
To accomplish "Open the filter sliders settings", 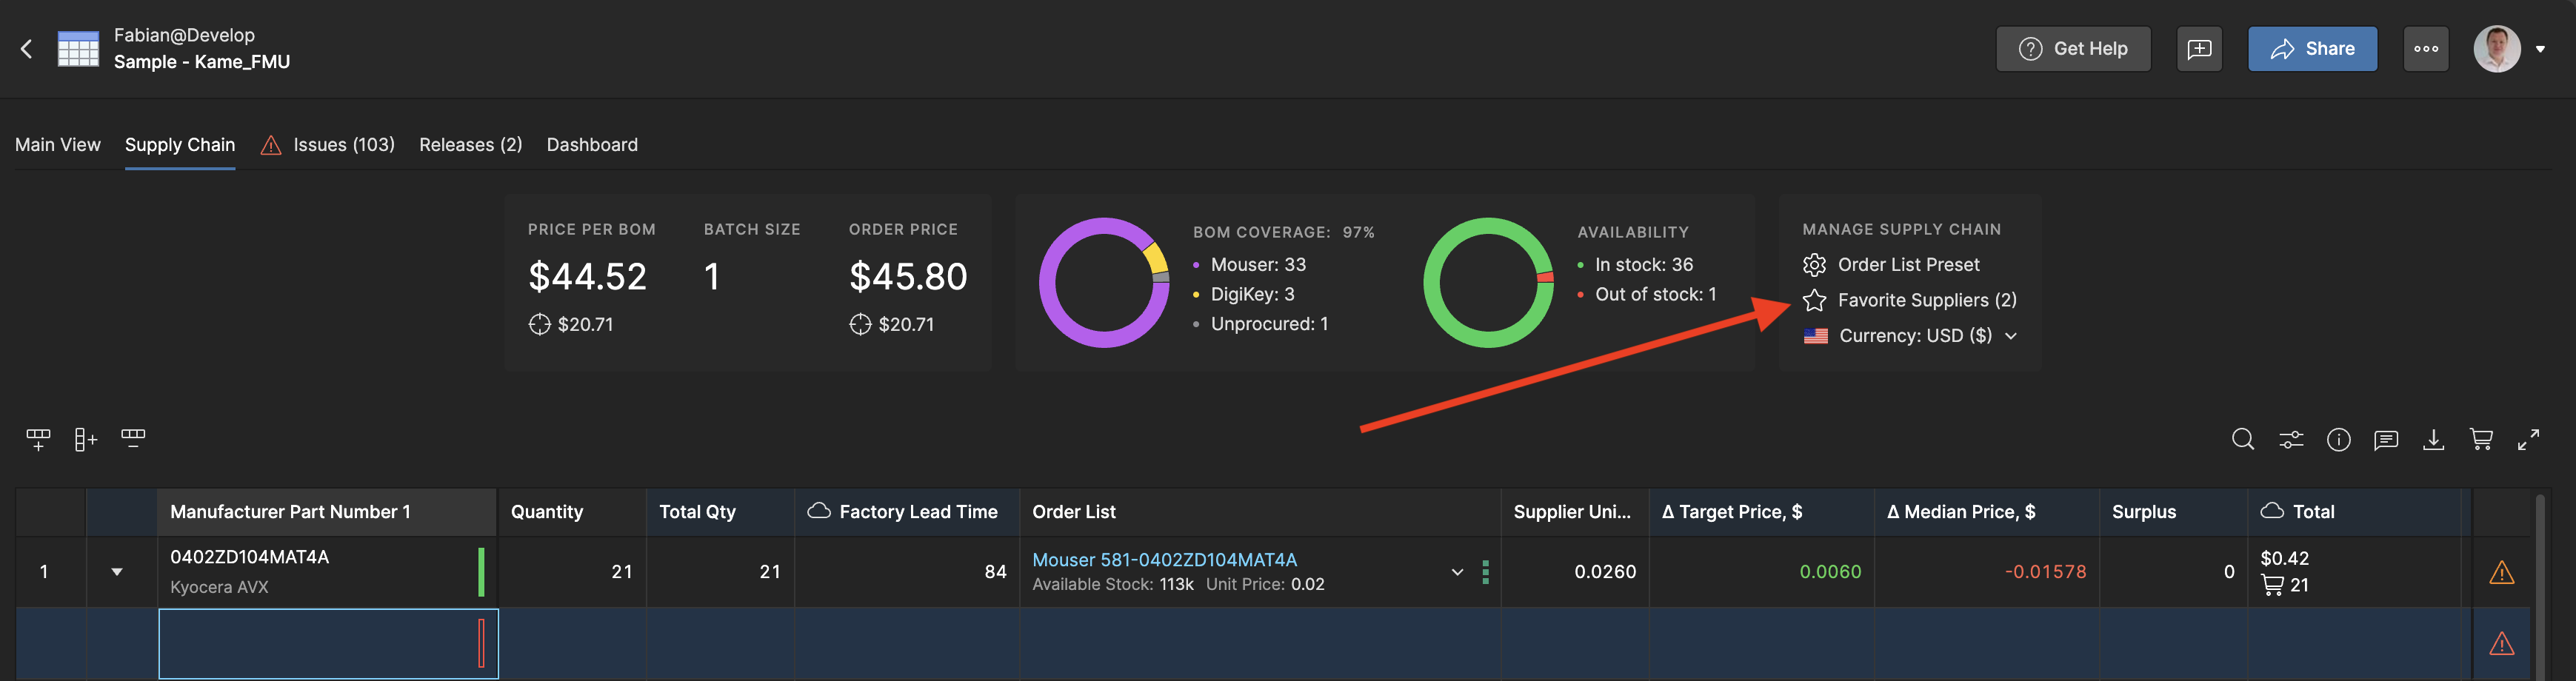I will 2290,439.
